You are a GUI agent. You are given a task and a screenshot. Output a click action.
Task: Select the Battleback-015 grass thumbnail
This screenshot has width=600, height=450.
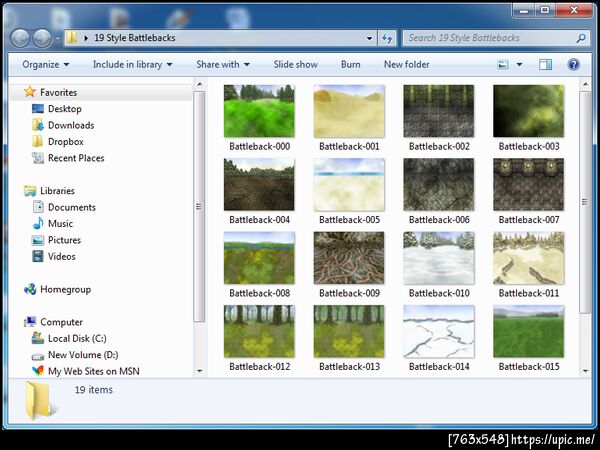[528, 331]
